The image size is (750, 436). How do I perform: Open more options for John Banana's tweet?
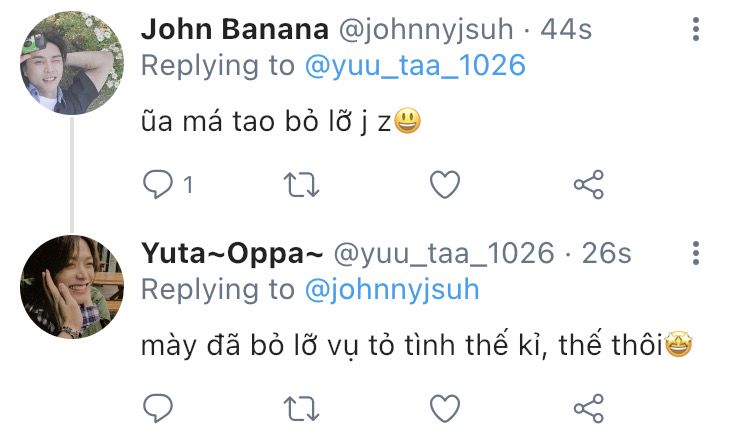[x=696, y=29]
